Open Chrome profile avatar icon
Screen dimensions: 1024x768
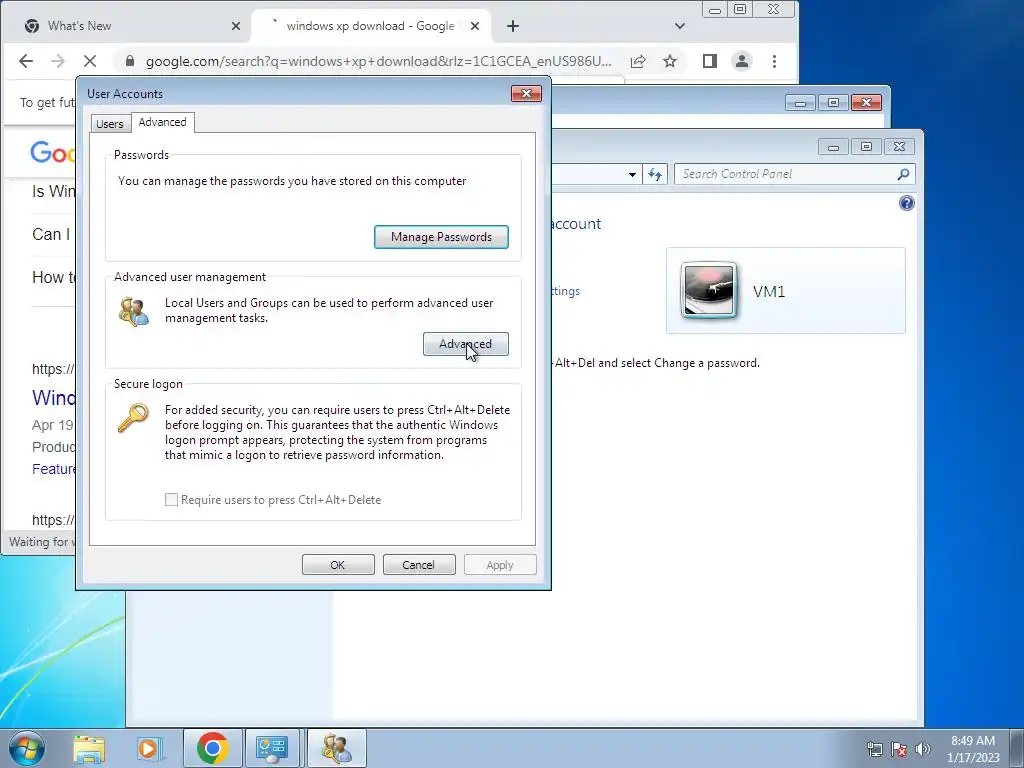742,61
